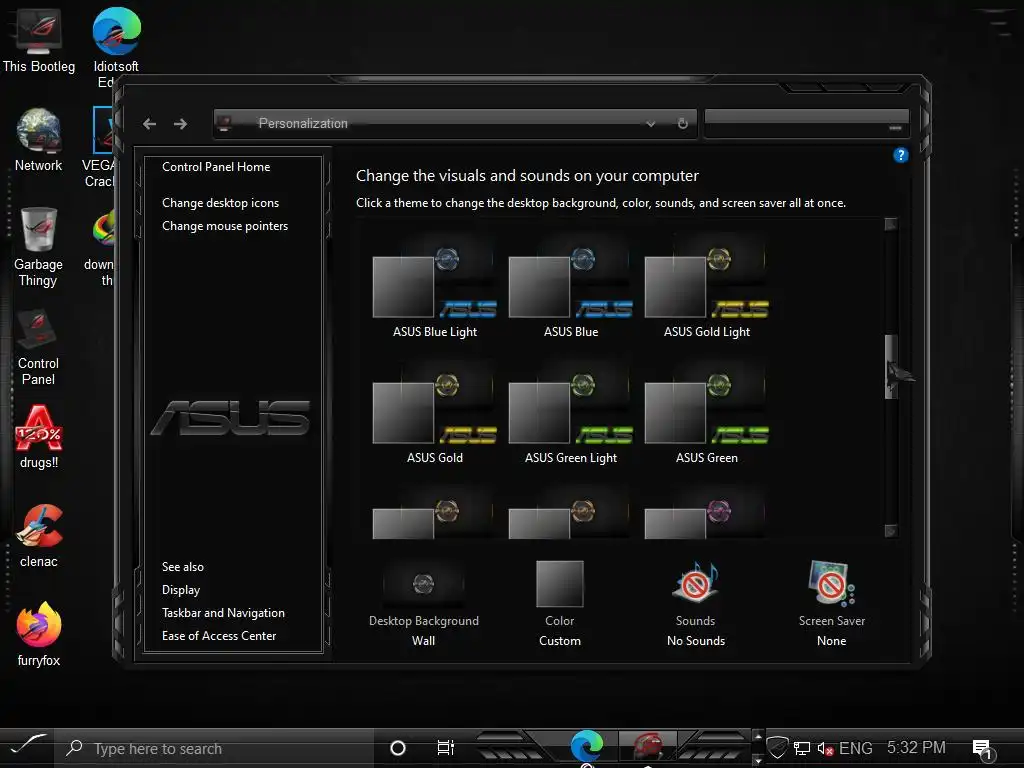Open Change mouse pointers link

click(225, 226)
